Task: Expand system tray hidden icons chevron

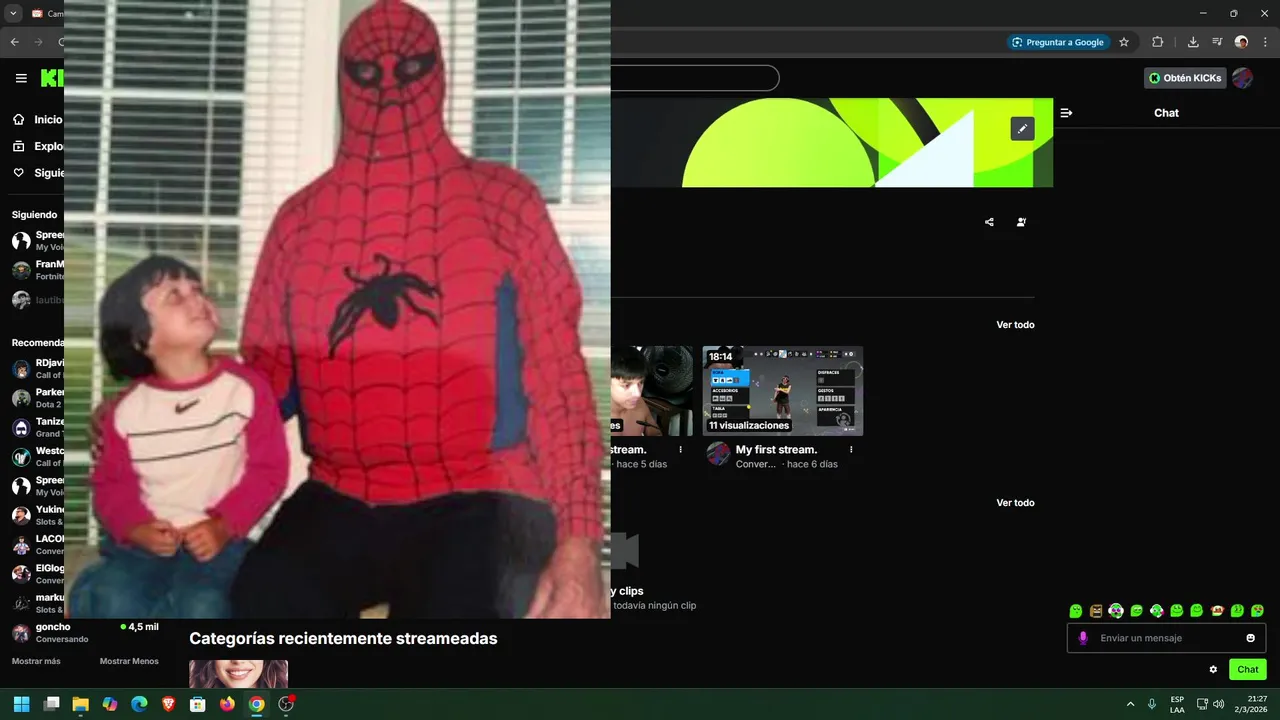Action: click(1130, 704)
